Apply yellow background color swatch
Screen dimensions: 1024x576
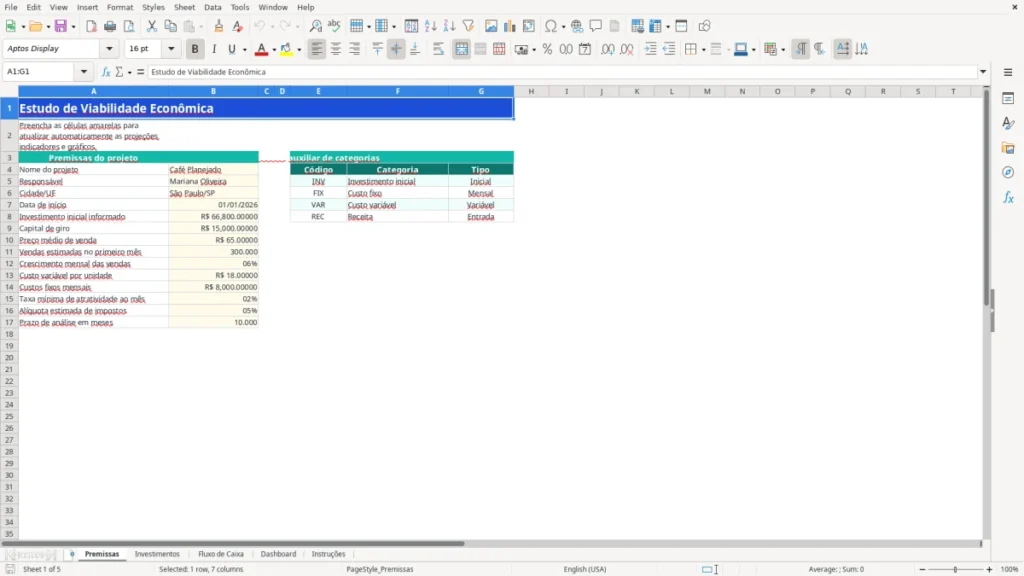(x=287, y=49)
